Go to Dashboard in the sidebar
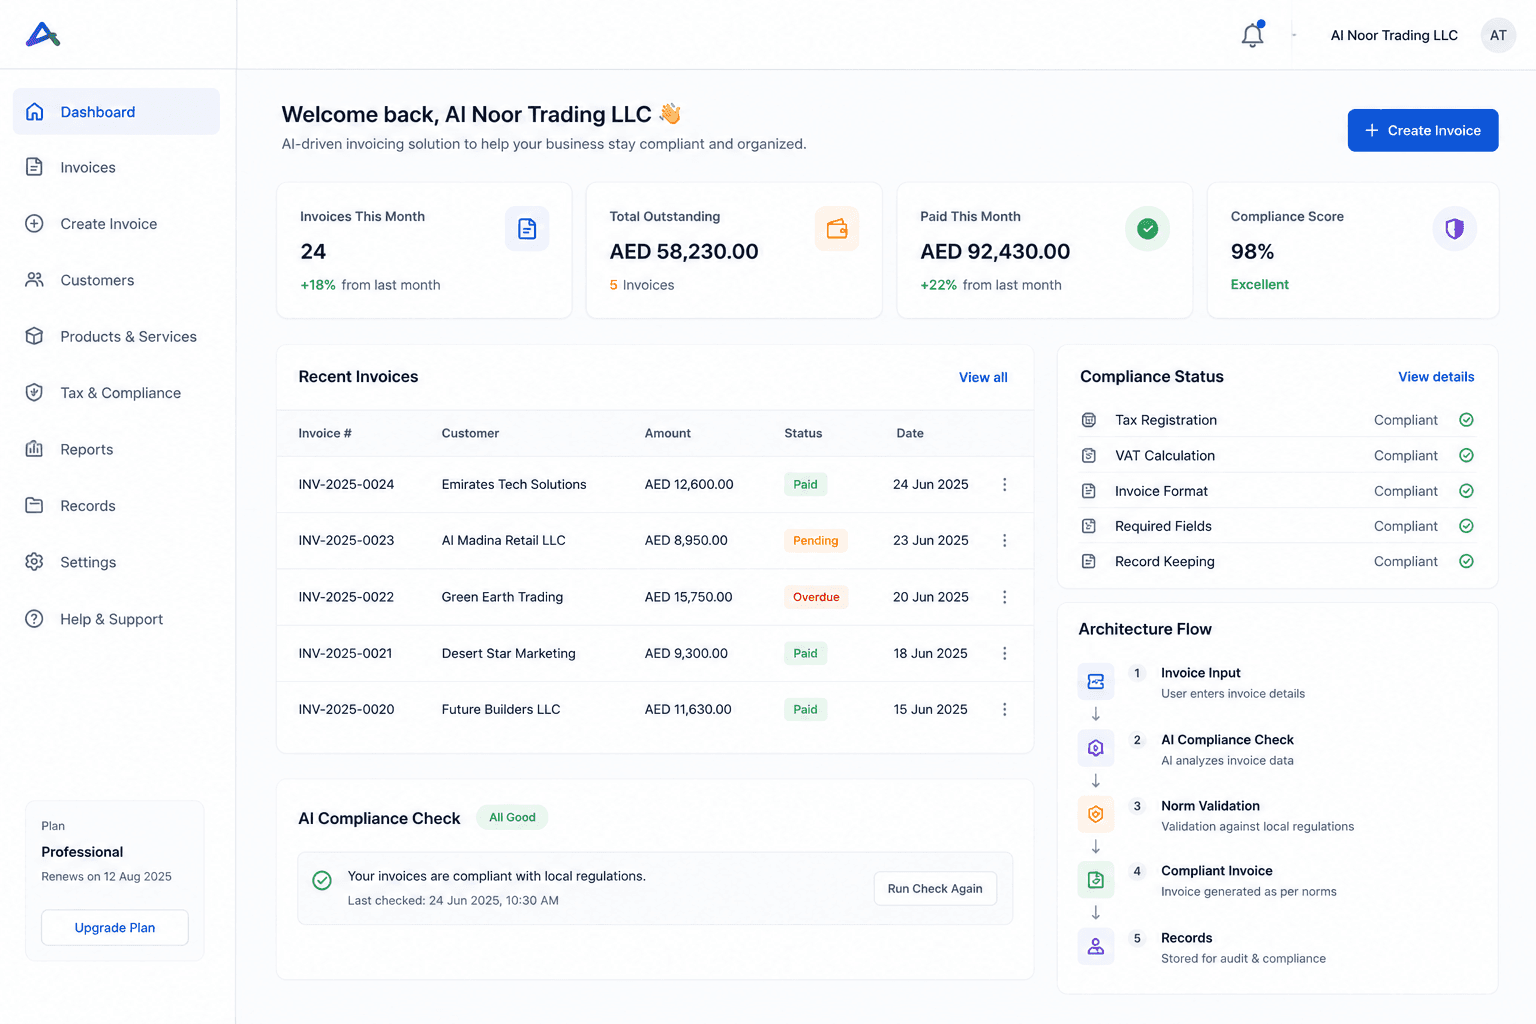Screen dimensions: 1536x1024 (116, 112)
